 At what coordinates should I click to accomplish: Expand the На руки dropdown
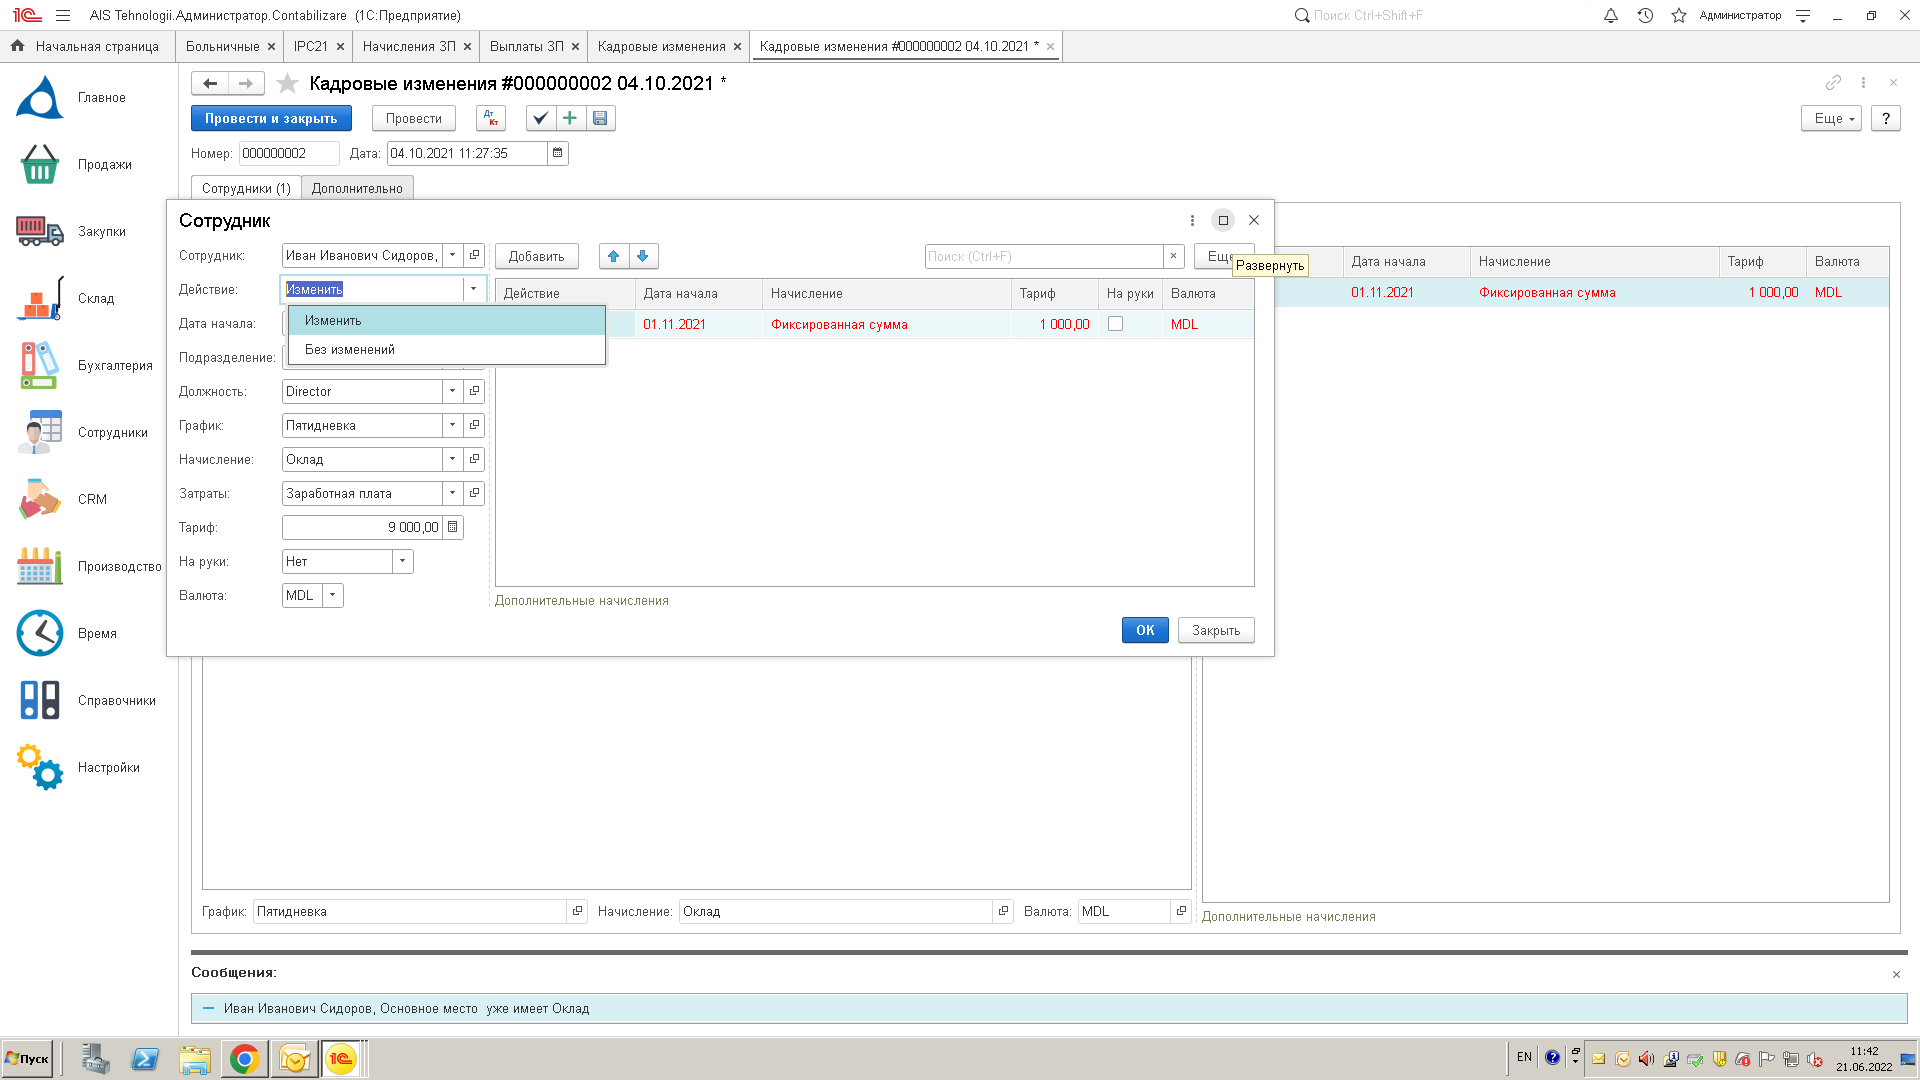[x=402, y=561]
